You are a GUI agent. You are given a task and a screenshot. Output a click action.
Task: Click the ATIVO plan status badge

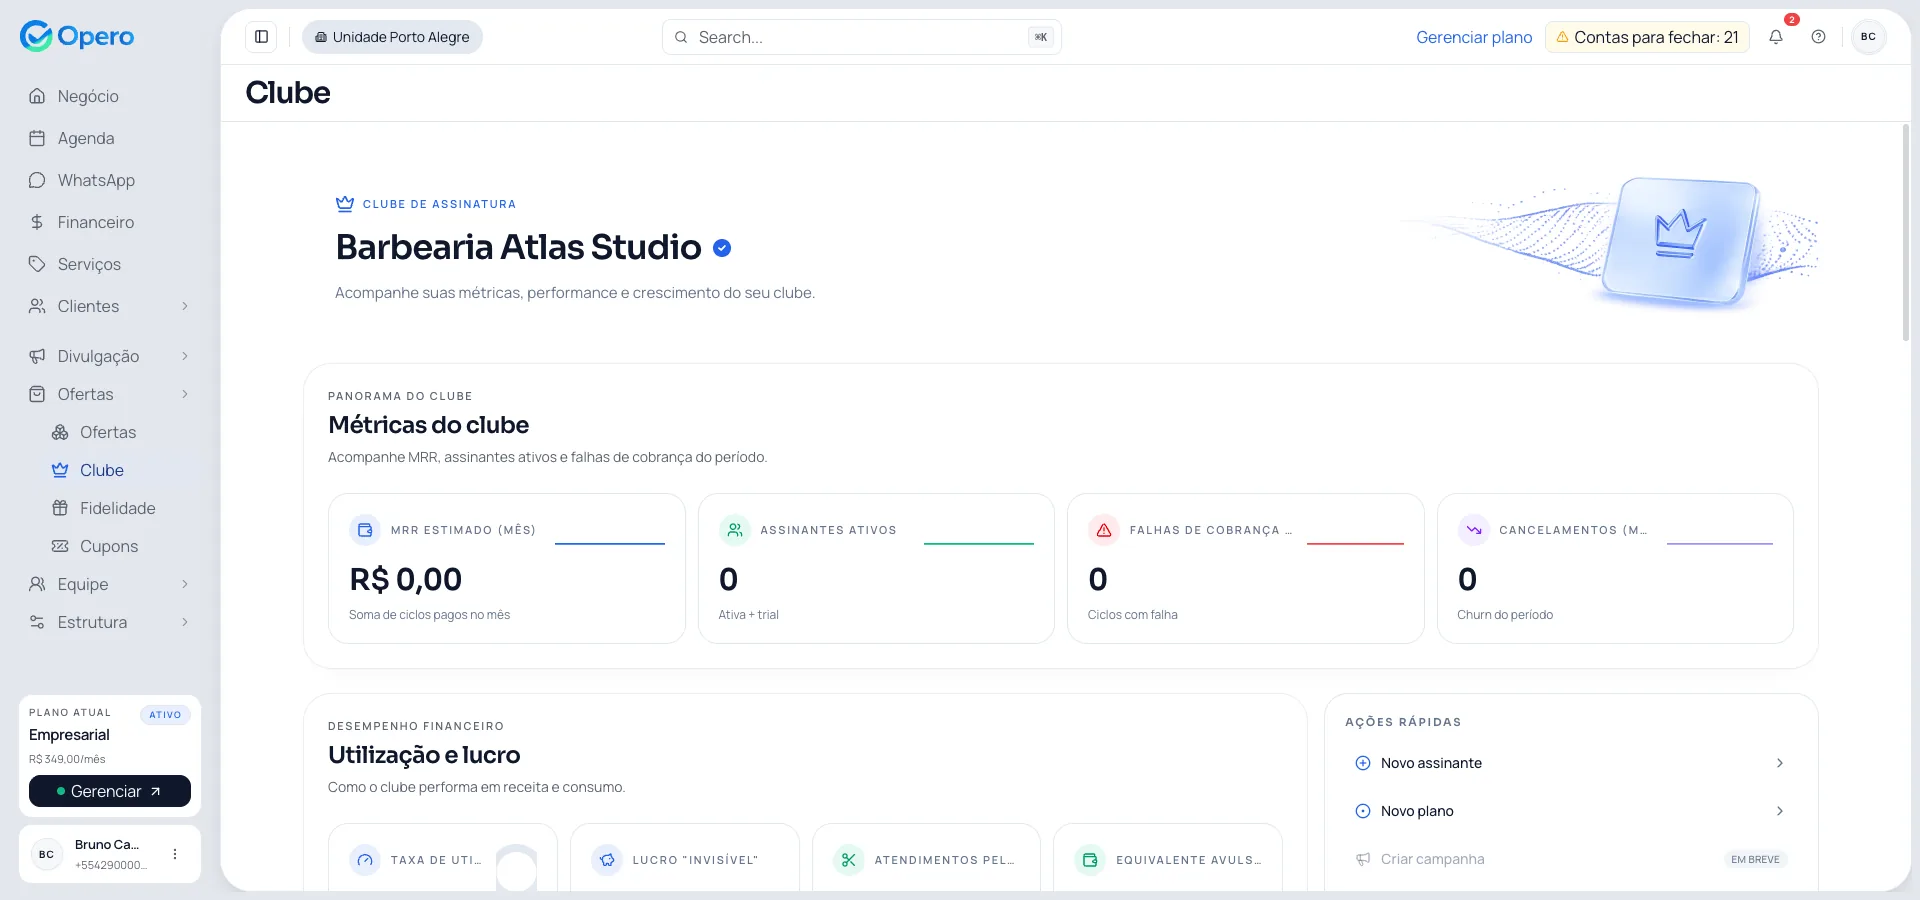click(165, 715)
